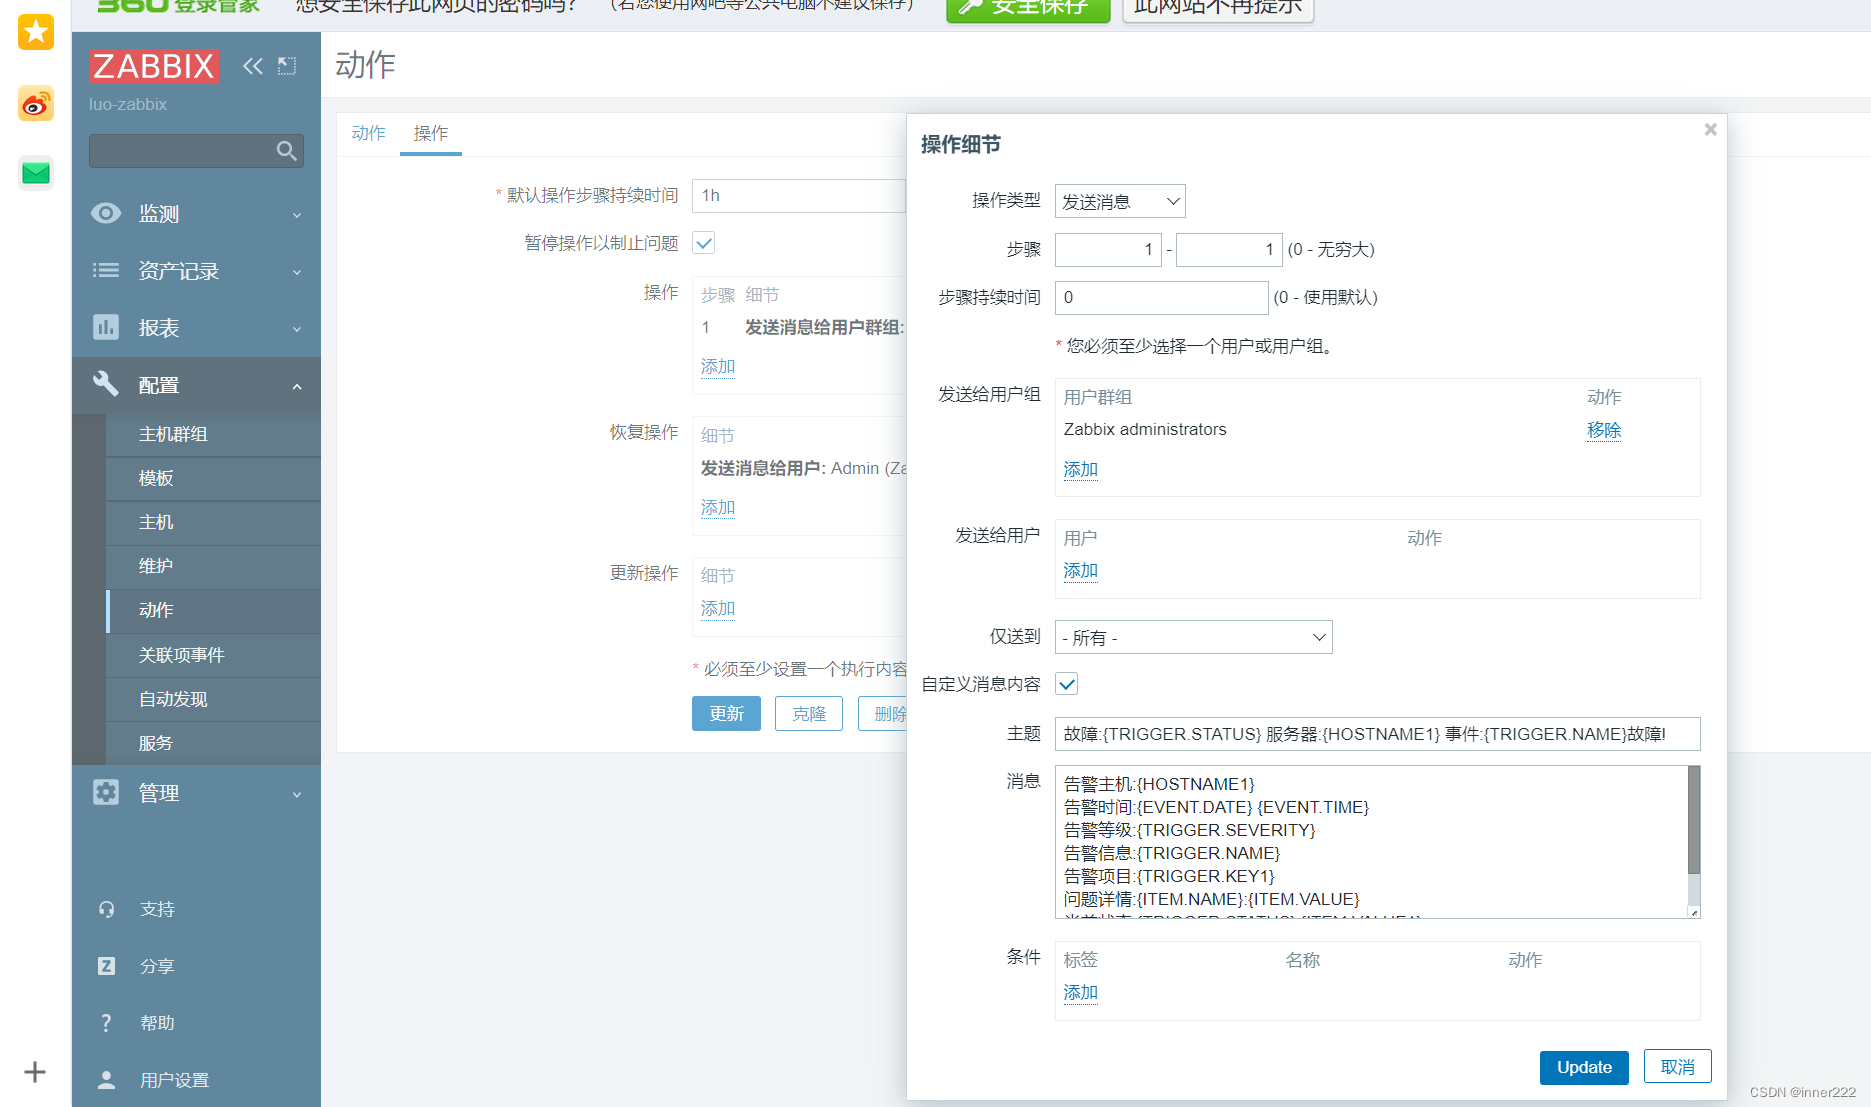
Task: Click the 管理 gear icon
Action: 106,792
